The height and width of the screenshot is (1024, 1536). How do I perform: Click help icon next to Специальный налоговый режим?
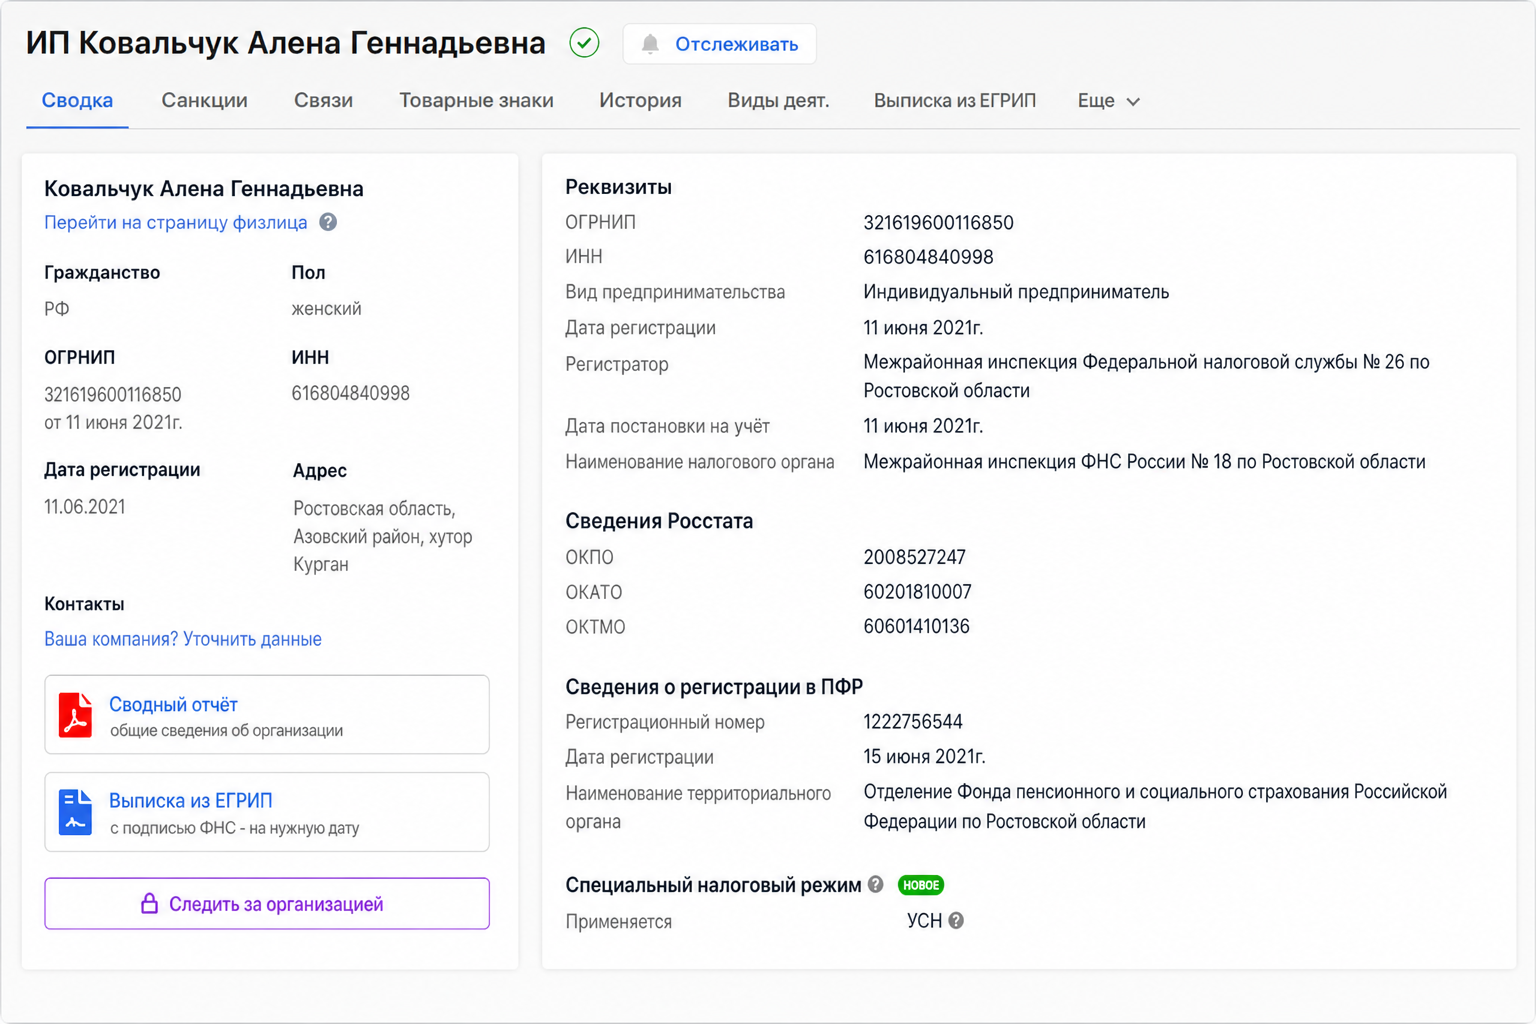click(x=876, y=885)
